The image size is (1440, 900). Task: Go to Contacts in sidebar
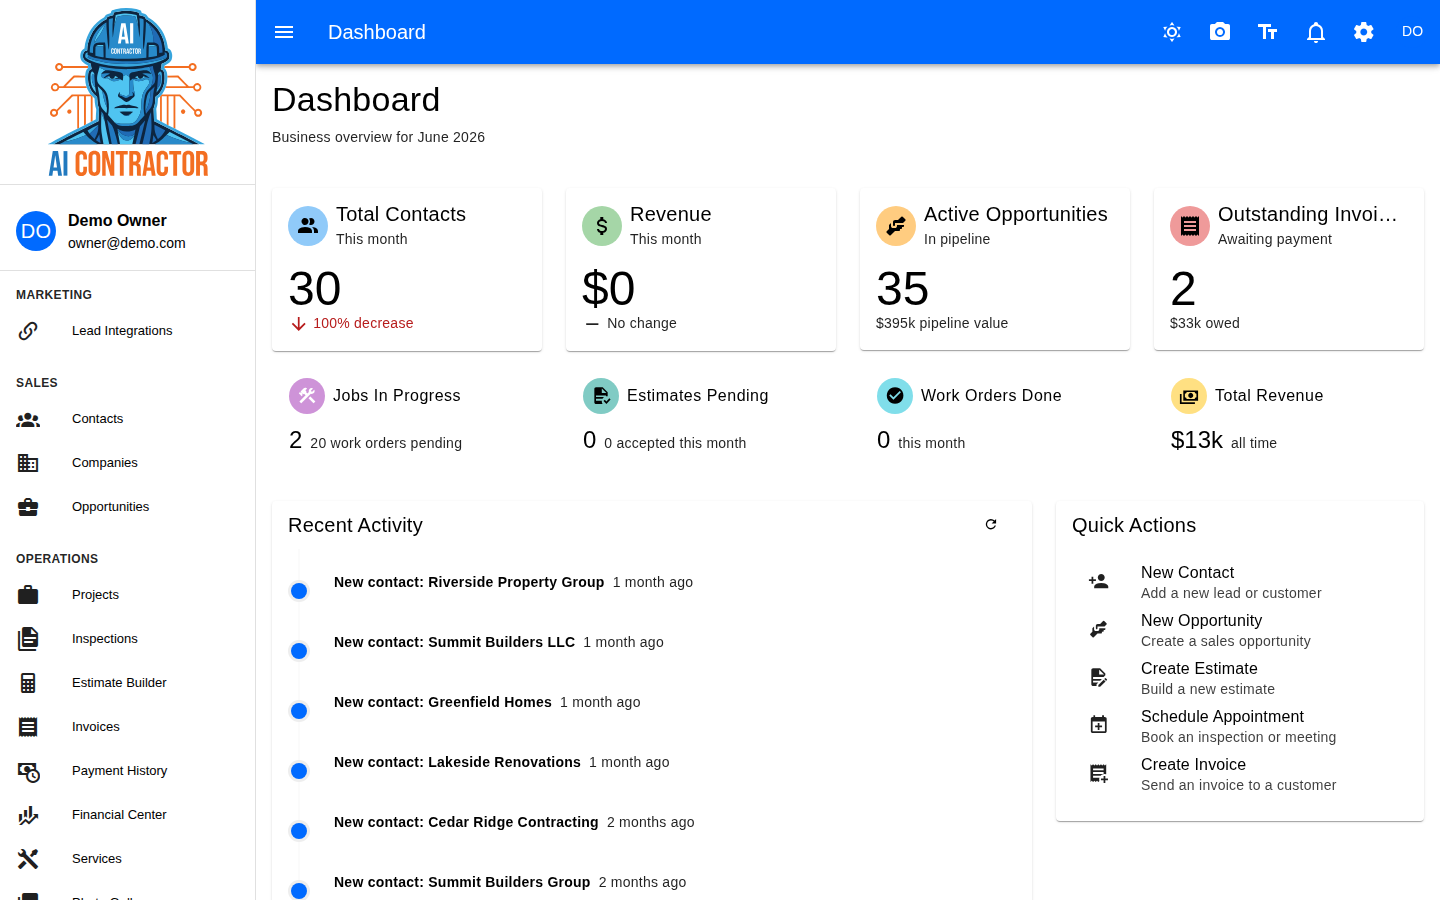[128, 419]
